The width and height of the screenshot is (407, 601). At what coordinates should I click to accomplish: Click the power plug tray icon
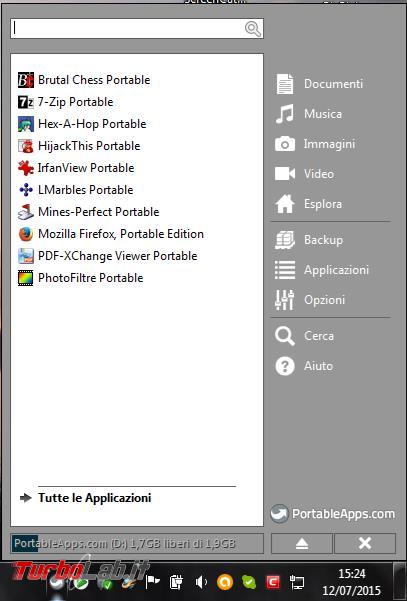[176, 582]
